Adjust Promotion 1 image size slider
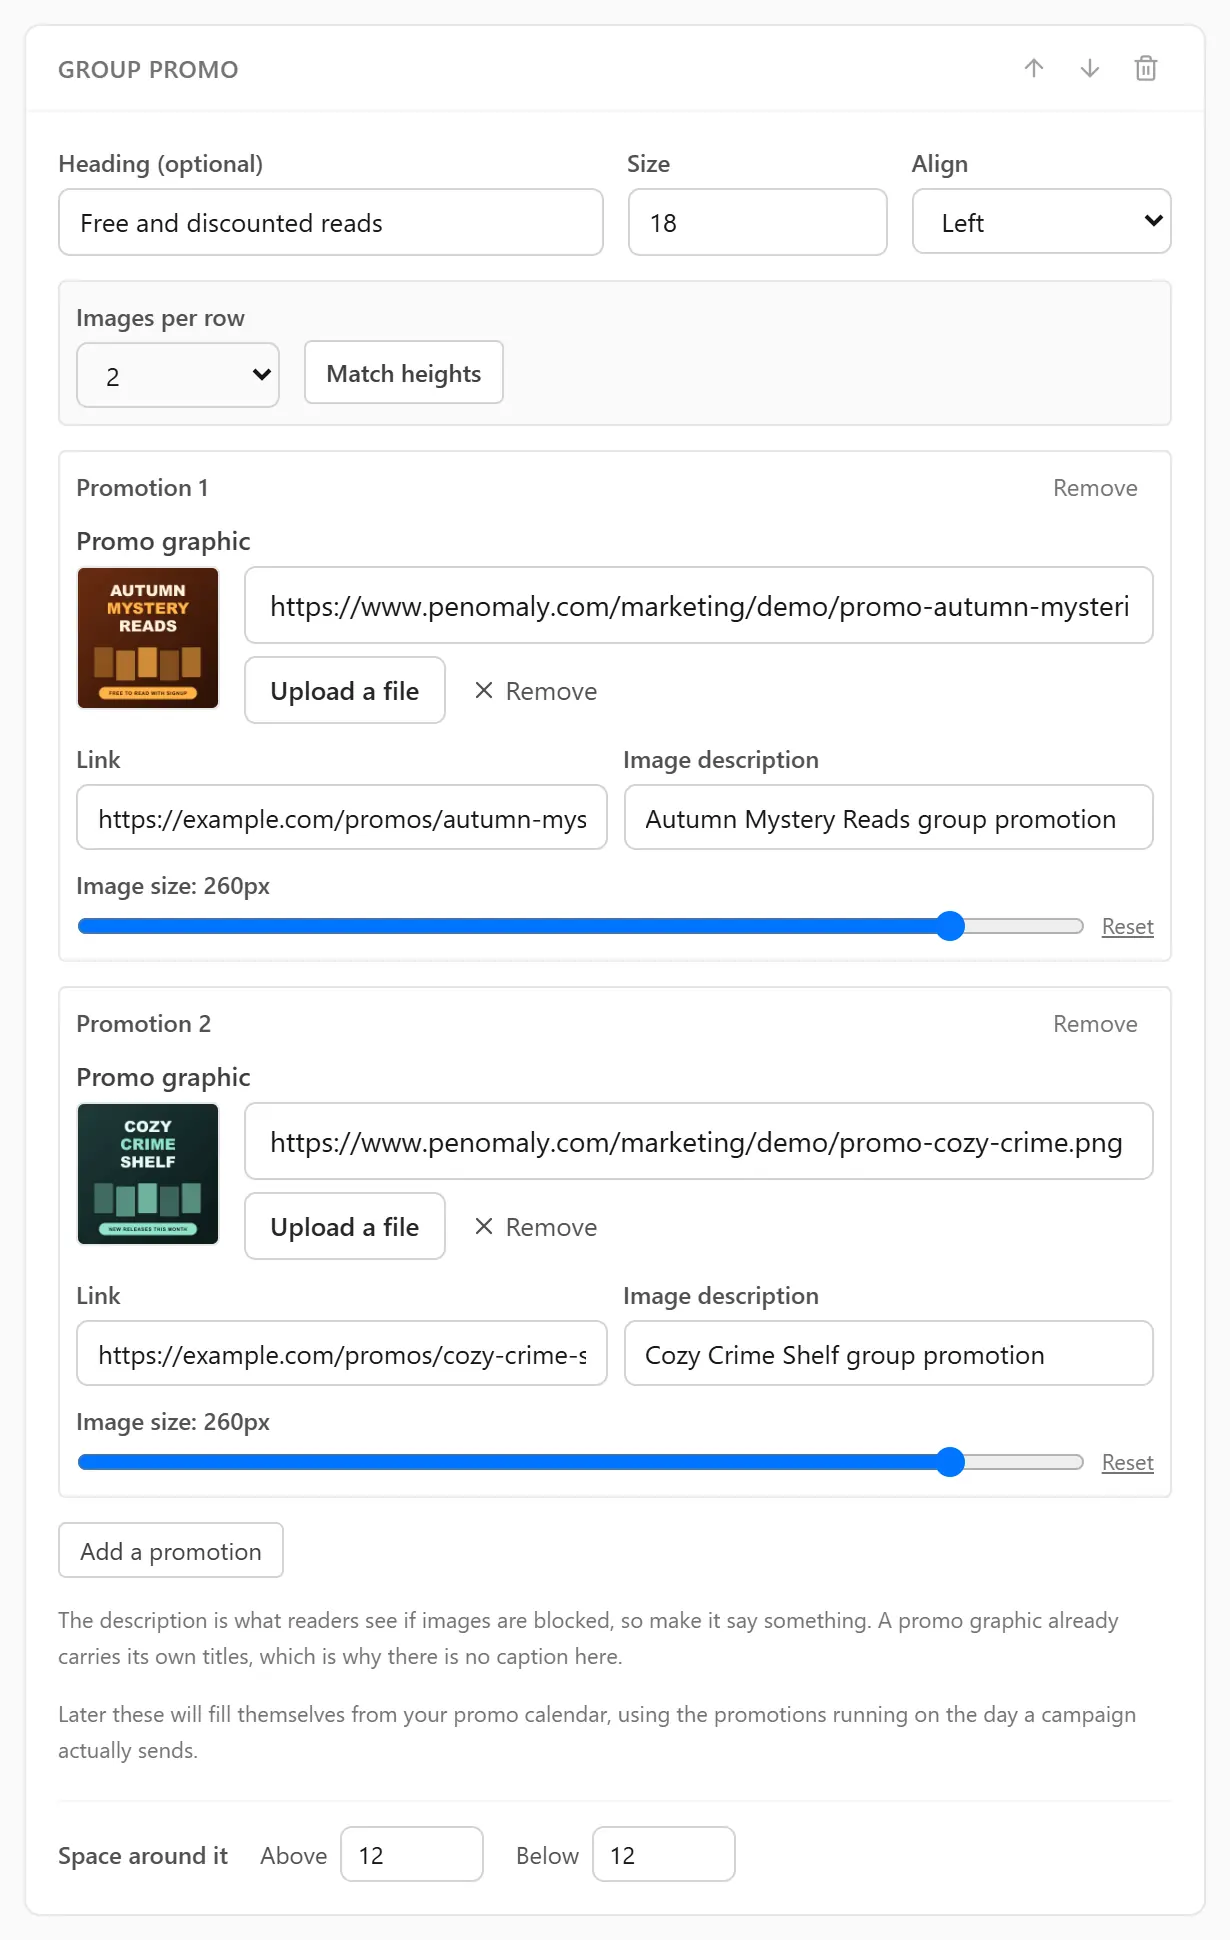This screenshot has height=1940, width=1230. 581,926
